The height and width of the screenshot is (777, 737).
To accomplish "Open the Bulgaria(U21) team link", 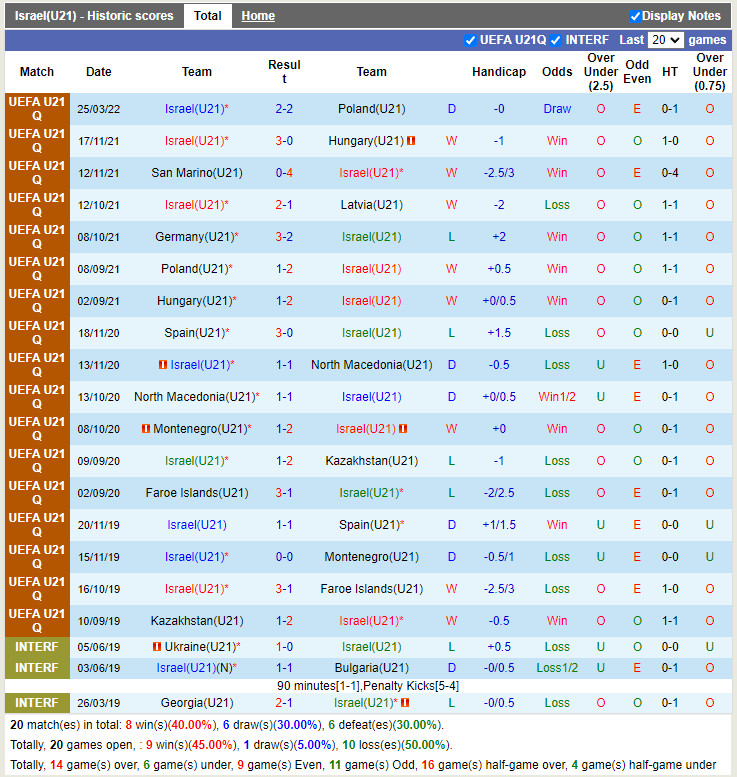I will coord(371,668).
